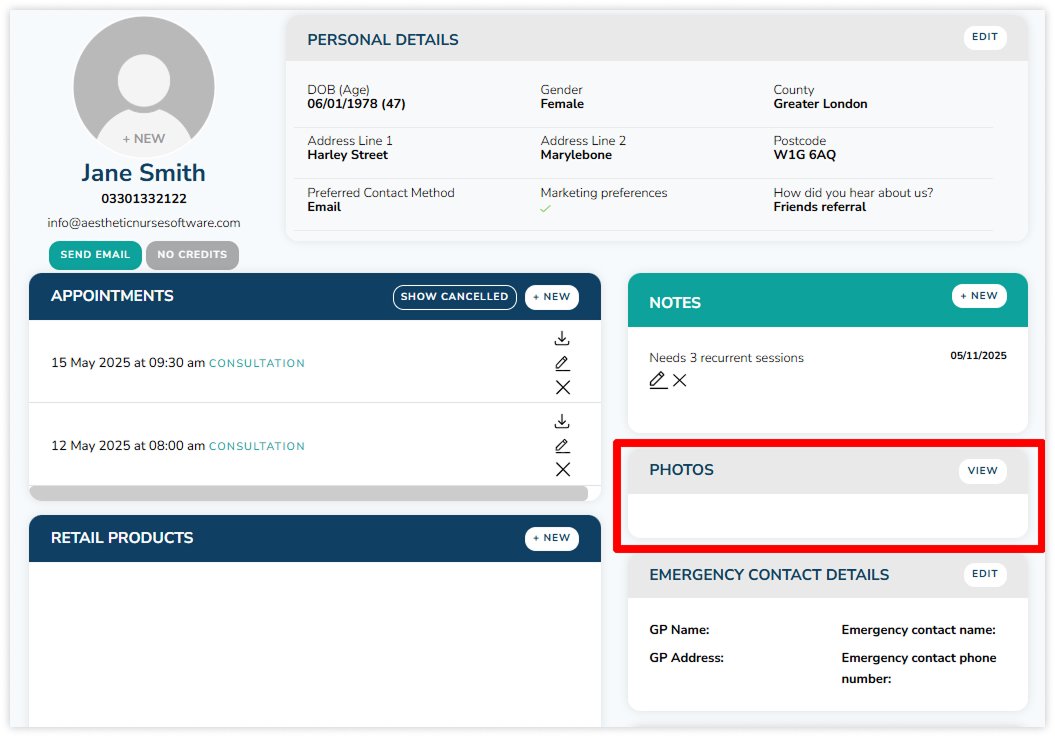This screenshot has width=1055, height=737.
Task: Toggle Show Cancelled appointments
Action: pyautogui.click(x=455, y=297)
